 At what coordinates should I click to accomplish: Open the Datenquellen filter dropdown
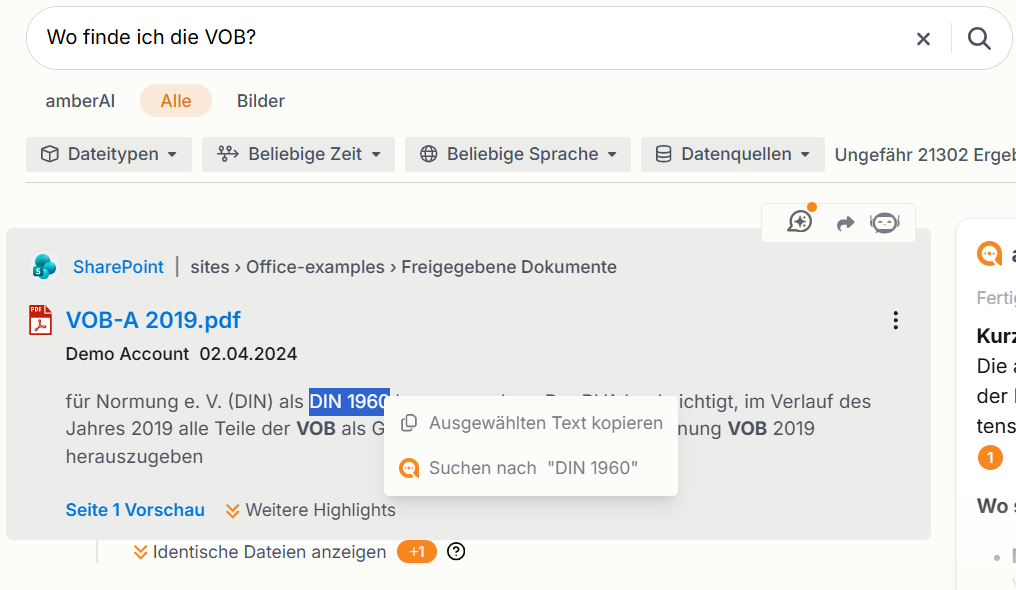pos(733,154)
